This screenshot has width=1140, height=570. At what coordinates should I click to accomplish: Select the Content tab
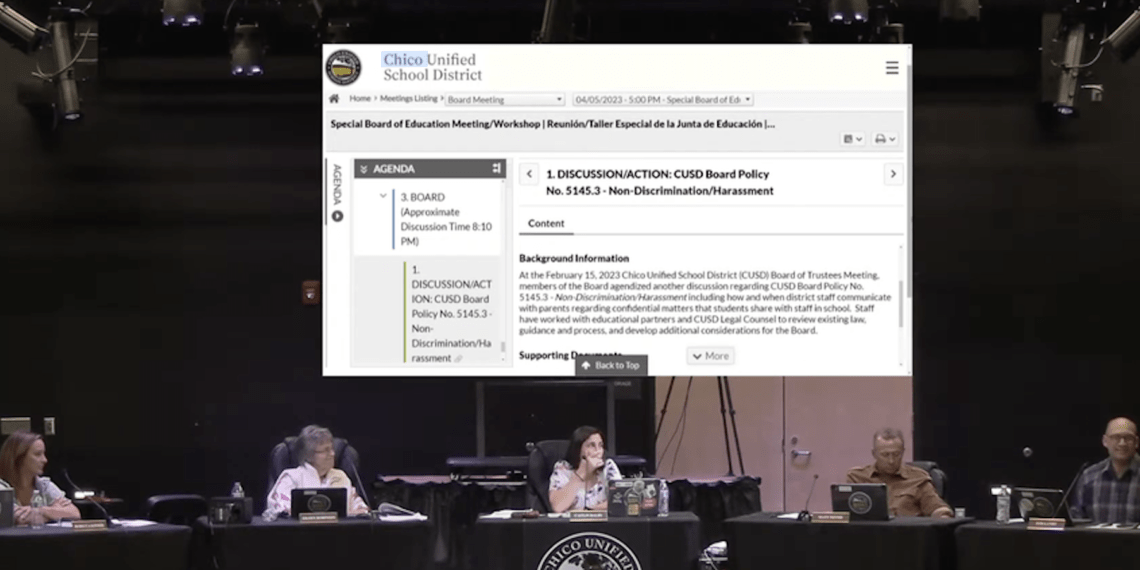coord(546,224)
